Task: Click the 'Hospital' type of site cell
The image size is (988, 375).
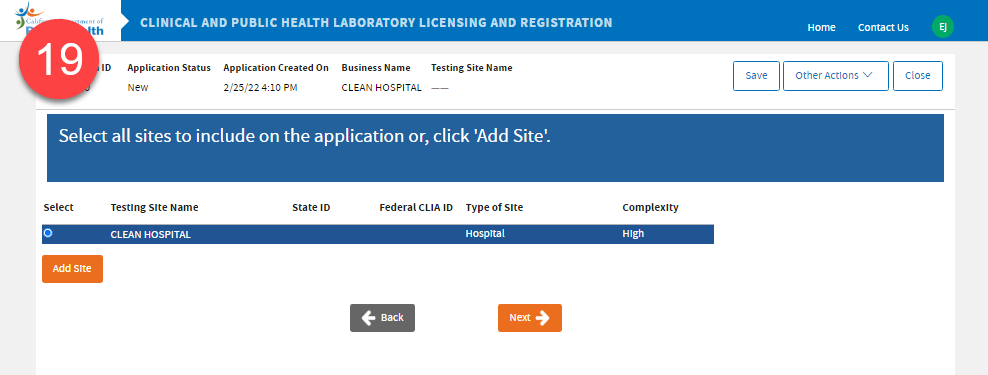Action: (485, 234)
